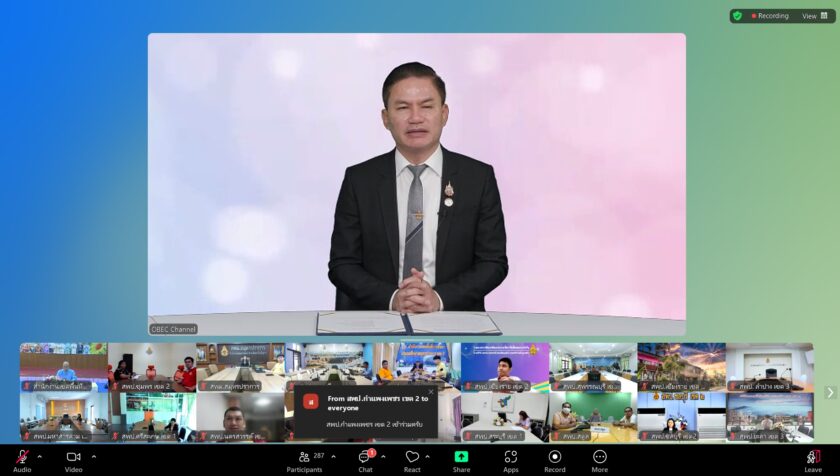Open the Apps panel
840x476 pixels.
click(510, 458)
